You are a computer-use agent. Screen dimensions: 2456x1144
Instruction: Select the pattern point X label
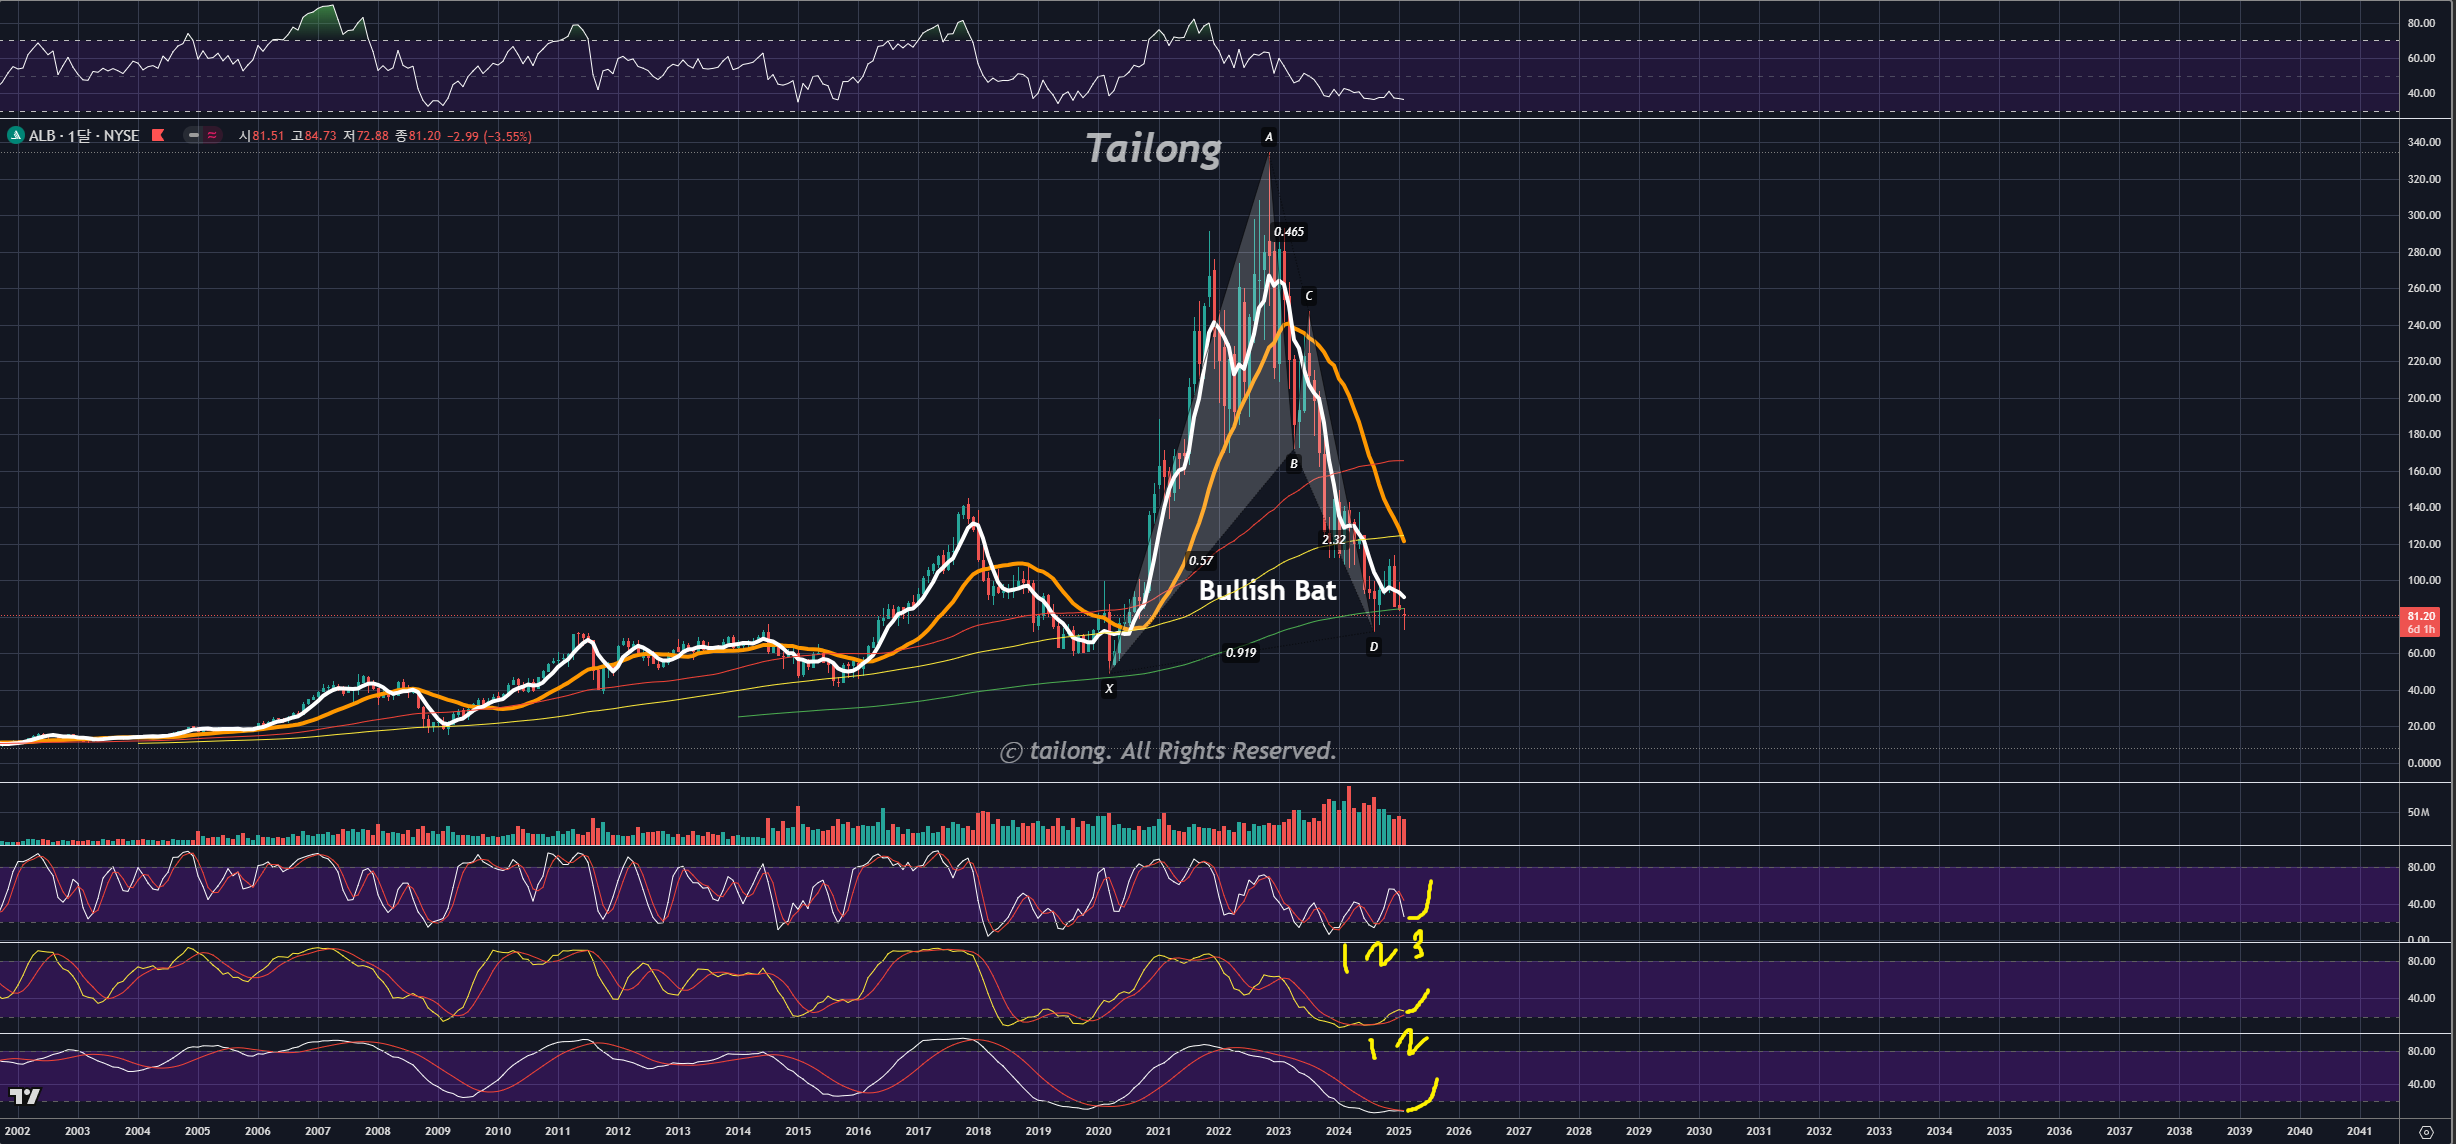[1109, 689]
